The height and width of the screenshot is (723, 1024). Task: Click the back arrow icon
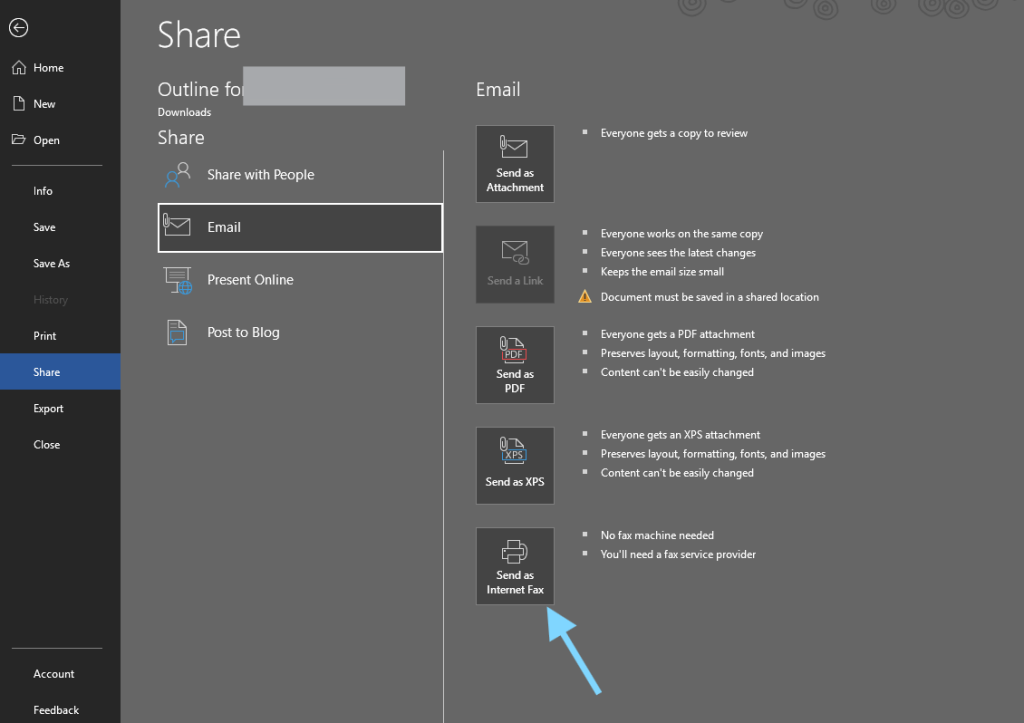(x=18, y=27)
